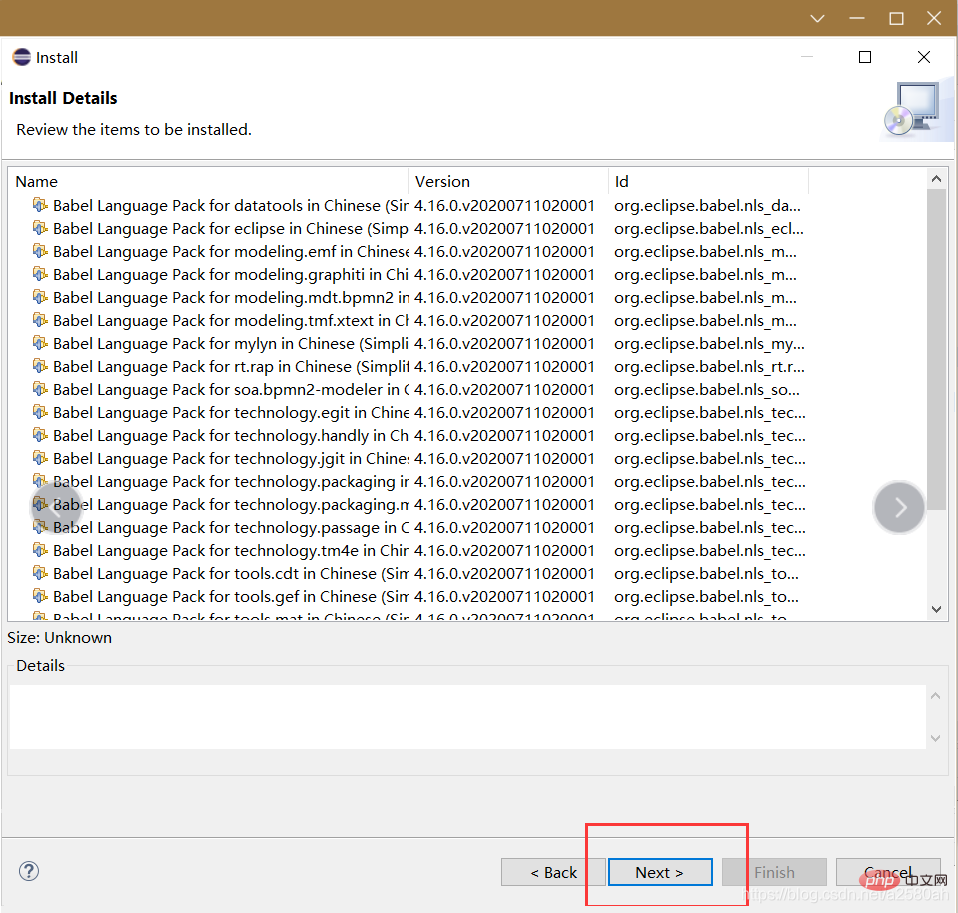The width and height of the screenshot is (958, 913).
Task: Click the Id cell 'org.eclipse.babel.nls_so...'
Action: pos(707,389)
